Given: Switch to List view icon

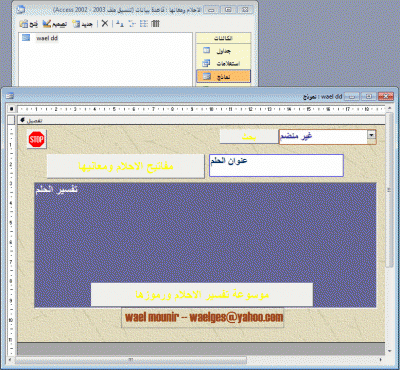Looking at the screenshot, I should point(144,23).
